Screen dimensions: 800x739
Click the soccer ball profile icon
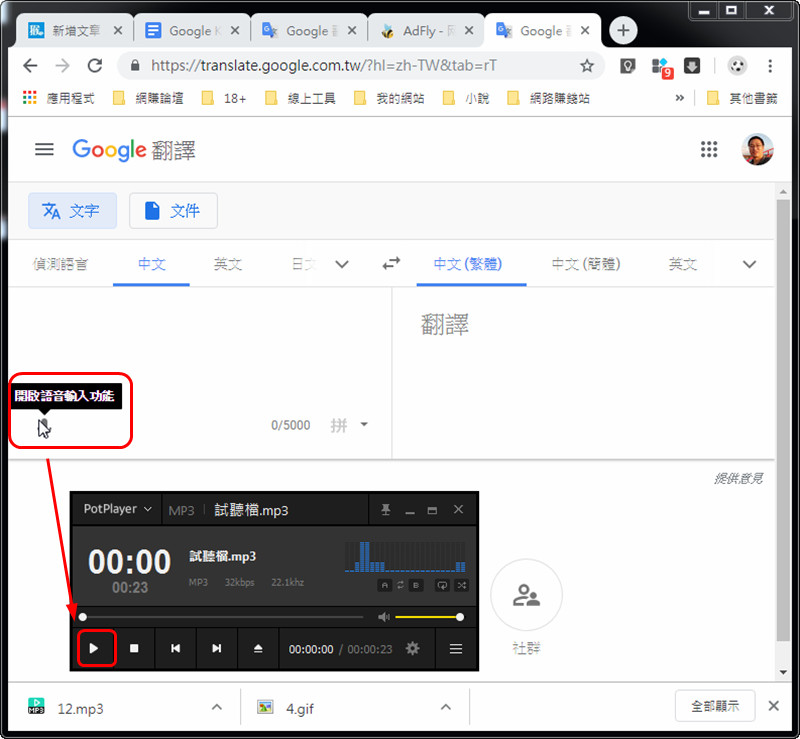(x=737, y=65)
